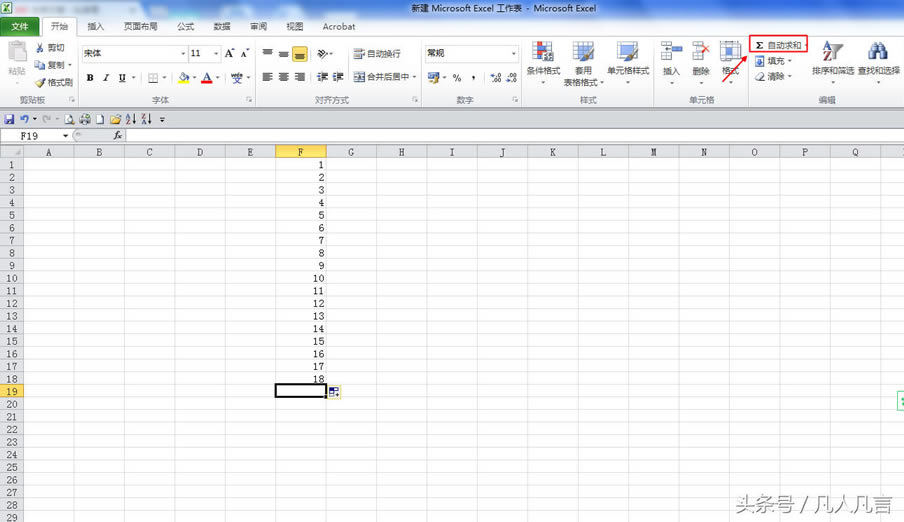Switch to the Page Layout tab
Viewport: 904px width, 522px height.
click(140, 27)
